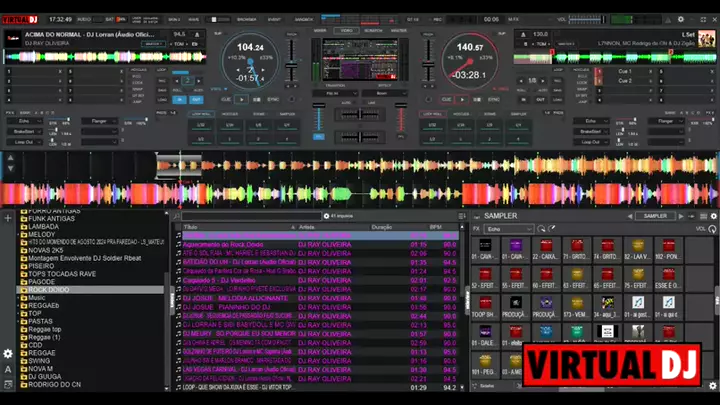Open browser settings gear in left sidebar
The width and height of the screenshot is (720, 405).
click(8, 354)
